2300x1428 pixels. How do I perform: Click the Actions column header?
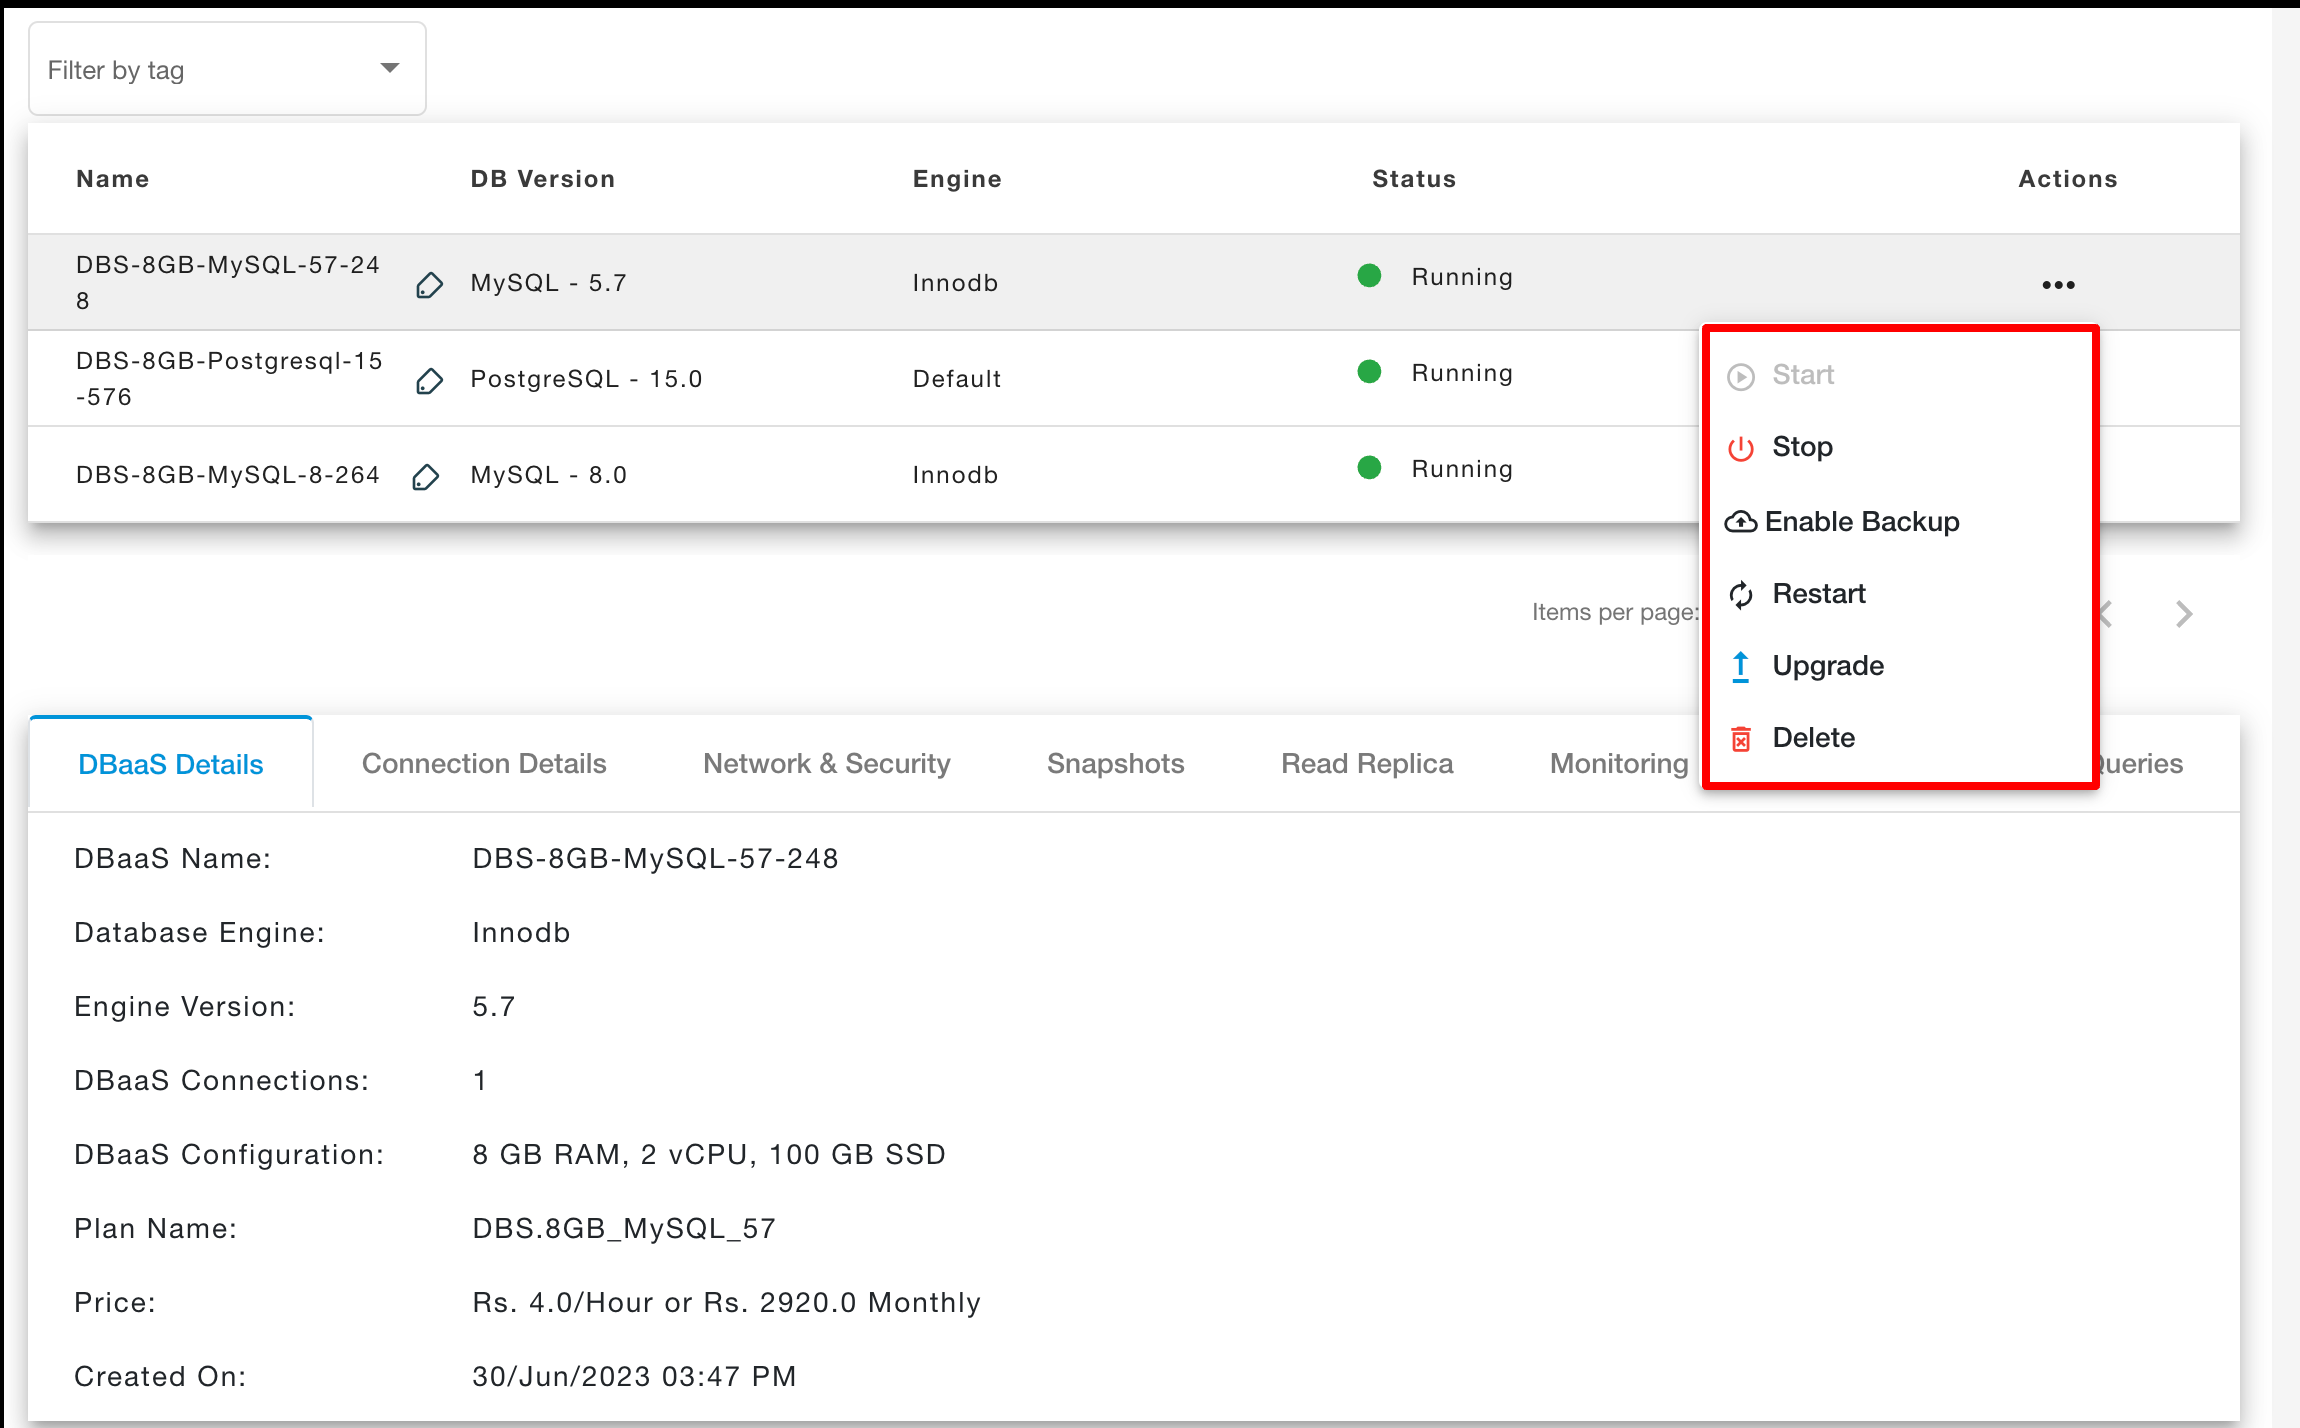(2068, 179)
